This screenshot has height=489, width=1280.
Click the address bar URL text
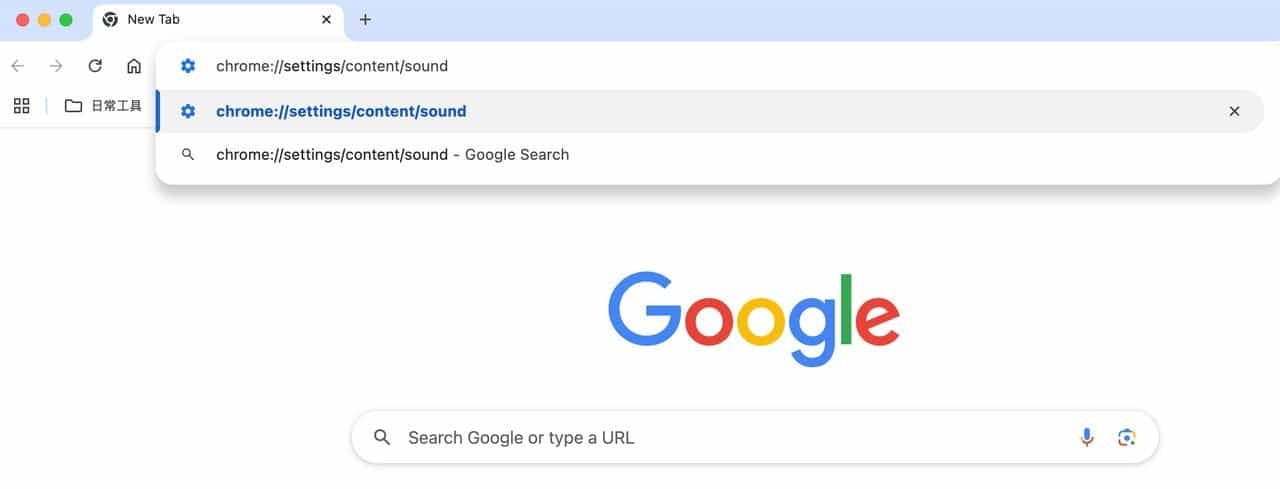[332, 66]
